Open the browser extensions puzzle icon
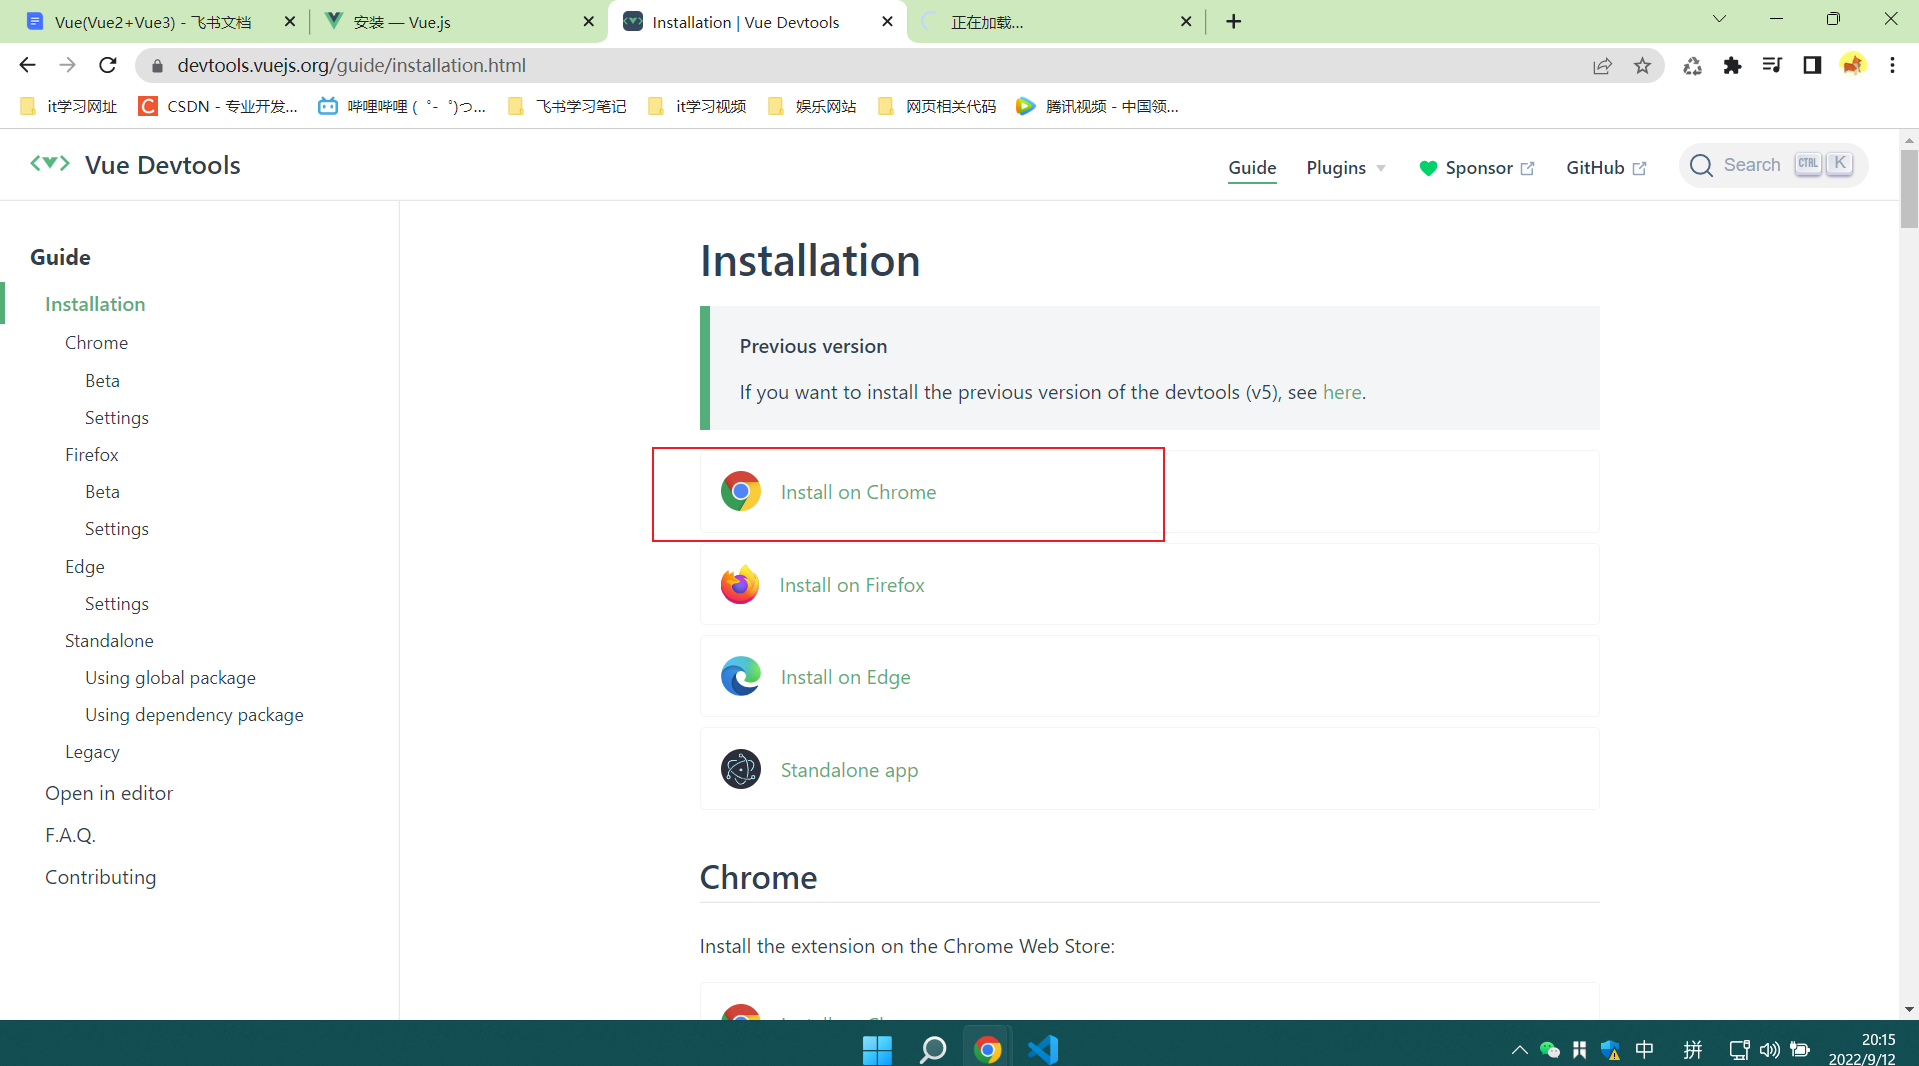 tap(1733, 65)
